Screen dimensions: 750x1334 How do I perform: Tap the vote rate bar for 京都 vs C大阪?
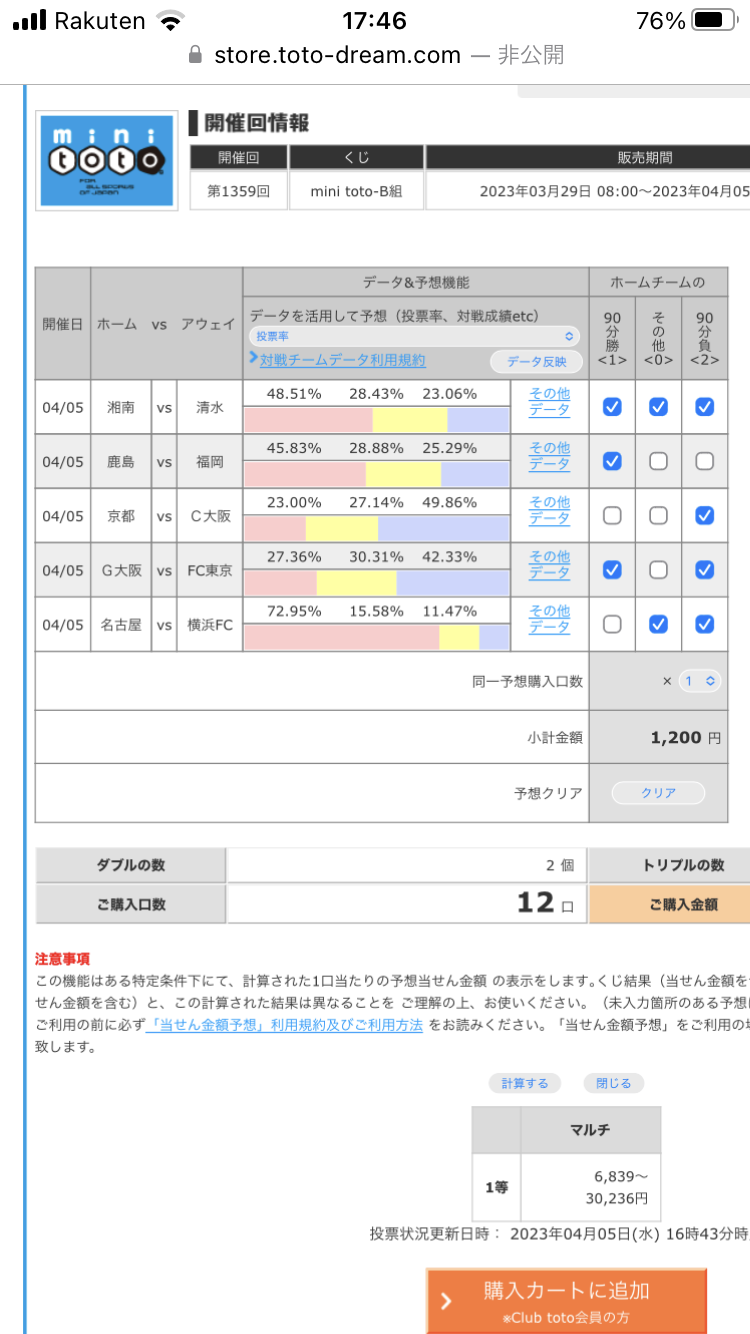(376, 528)
